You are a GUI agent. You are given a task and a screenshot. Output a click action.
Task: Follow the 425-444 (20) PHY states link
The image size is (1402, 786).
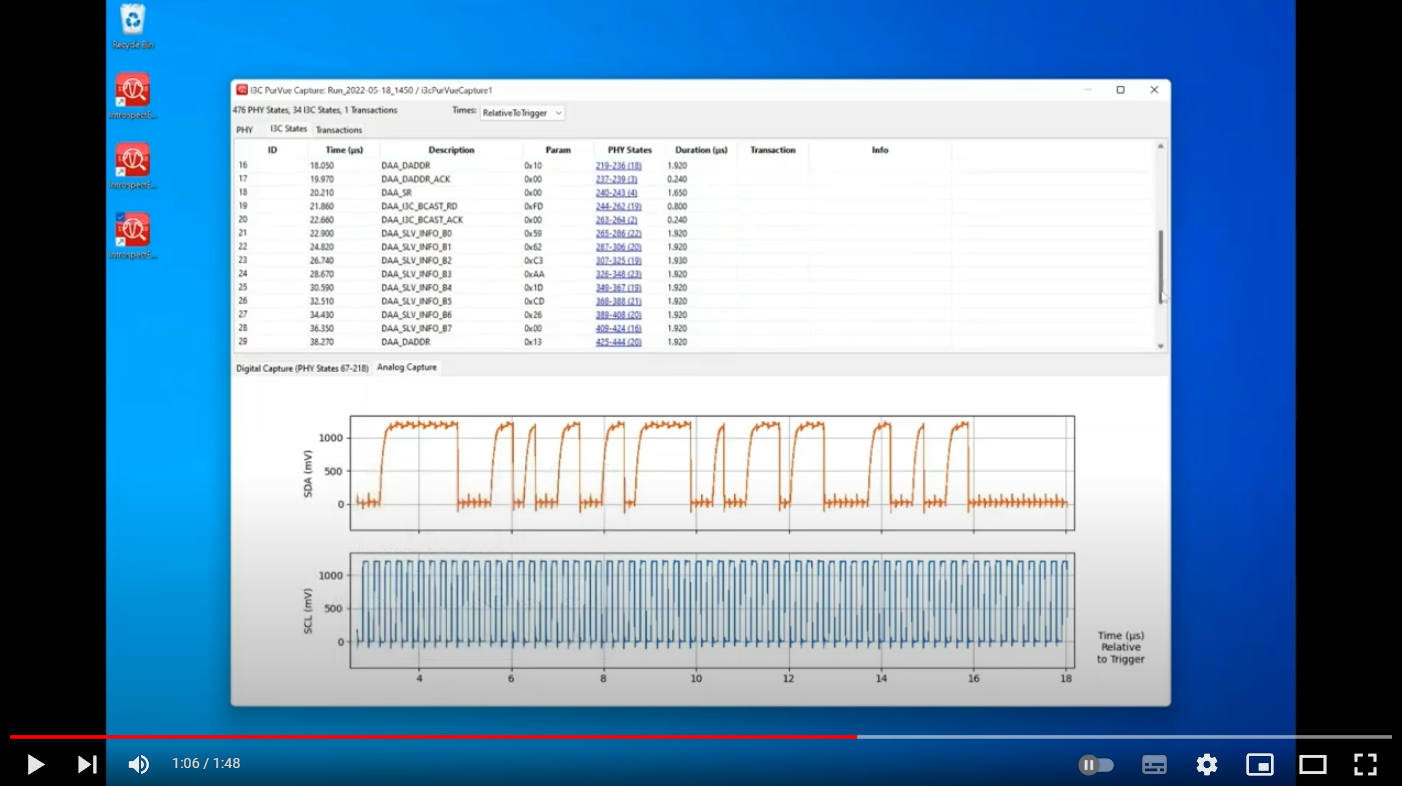coord(619,342)
